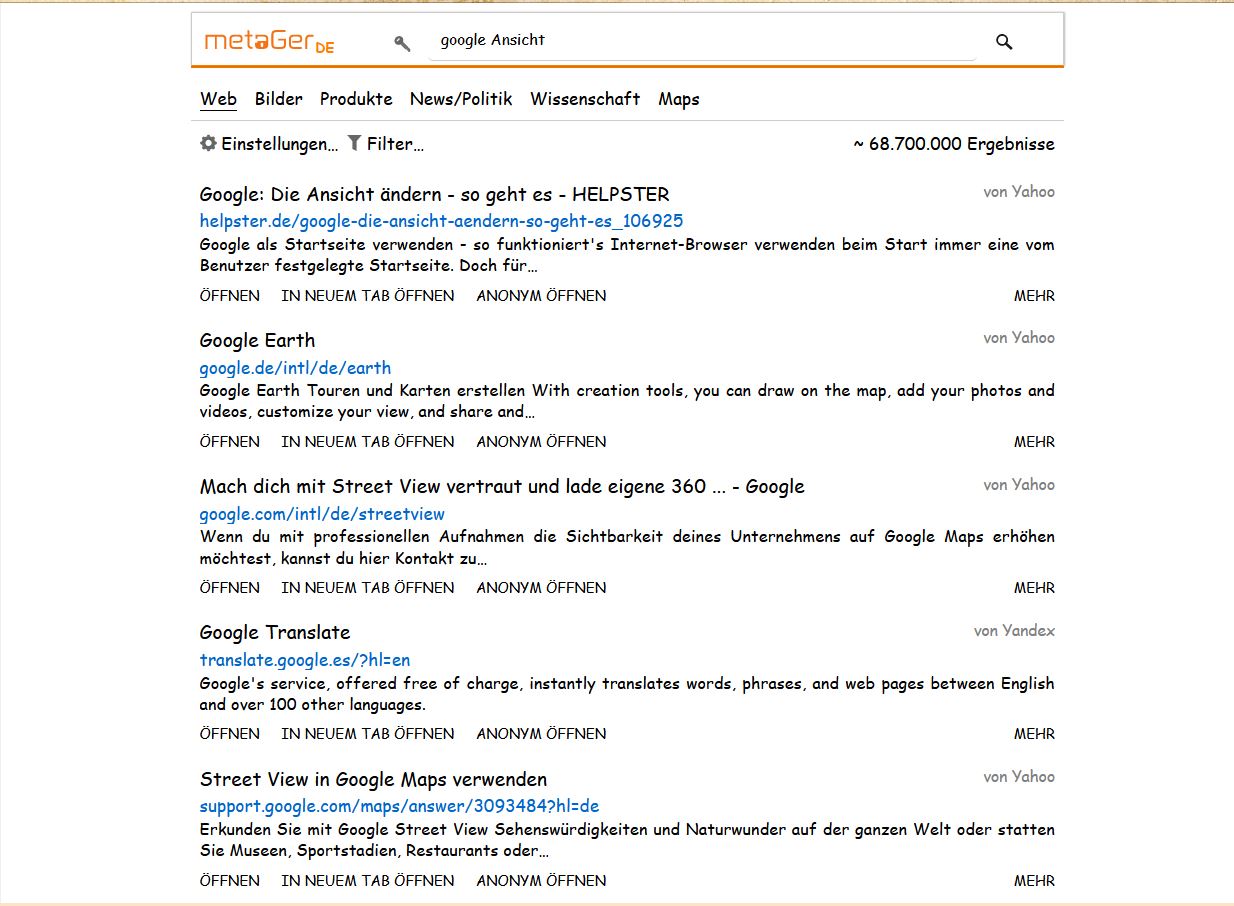The height and width of the screenshot is (906, 1234).
Task: Open the translate.google.es/?hl=en link
Action: [x=305, y=660]
